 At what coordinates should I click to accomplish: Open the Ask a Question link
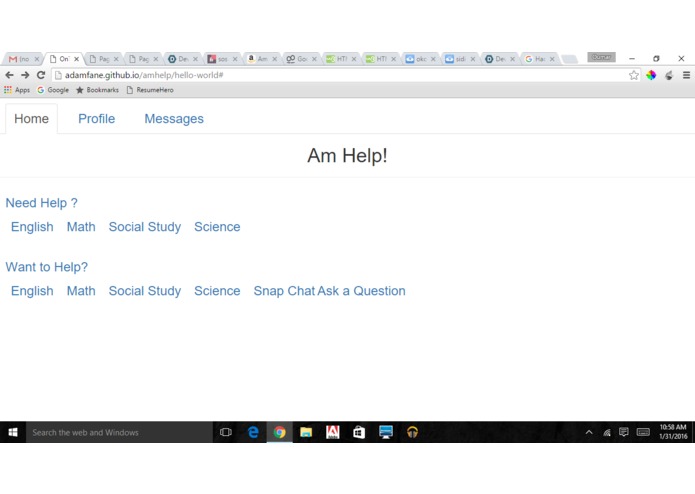click(x=361, y=291)
